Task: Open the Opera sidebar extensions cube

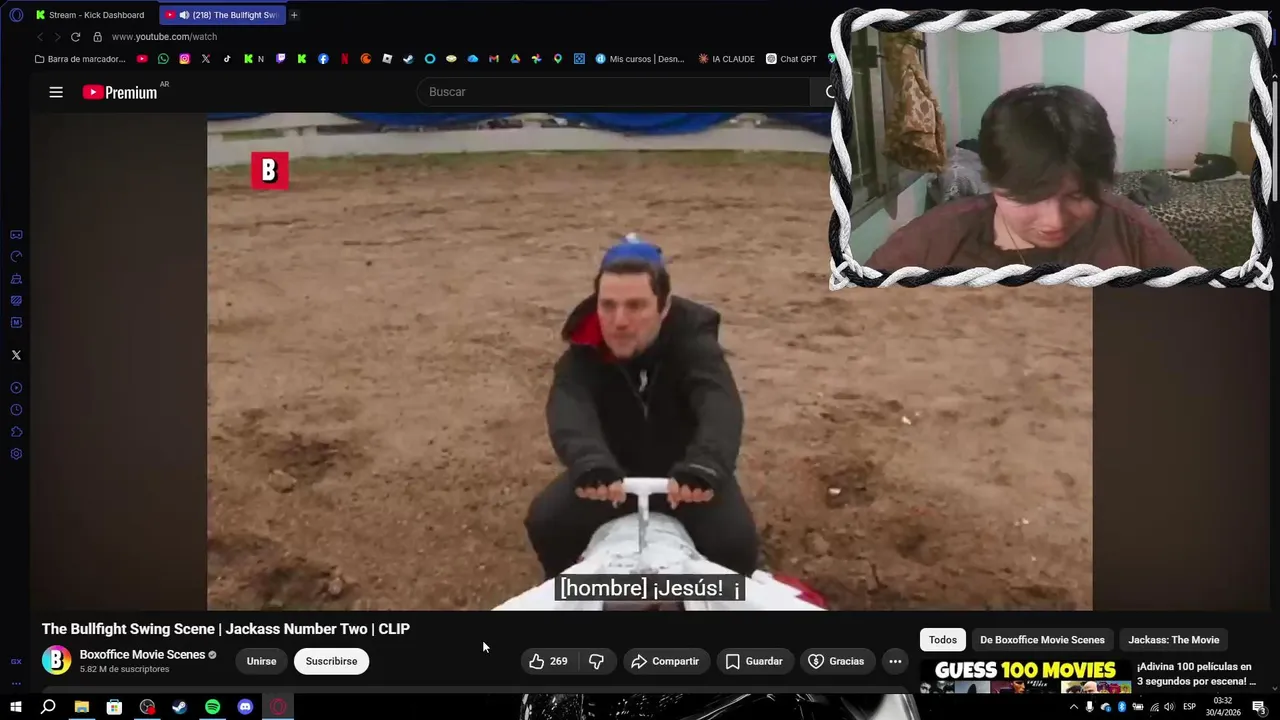Action: [x=16, y=432]
